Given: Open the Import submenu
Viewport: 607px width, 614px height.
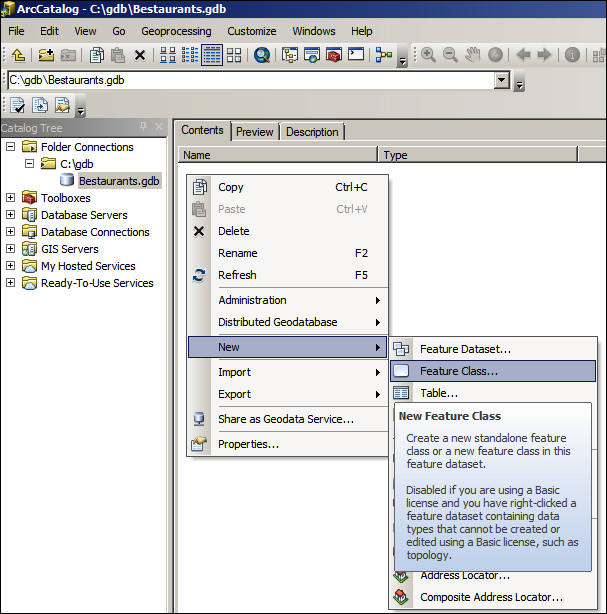Looking at the screenshot, I should 288,372.
